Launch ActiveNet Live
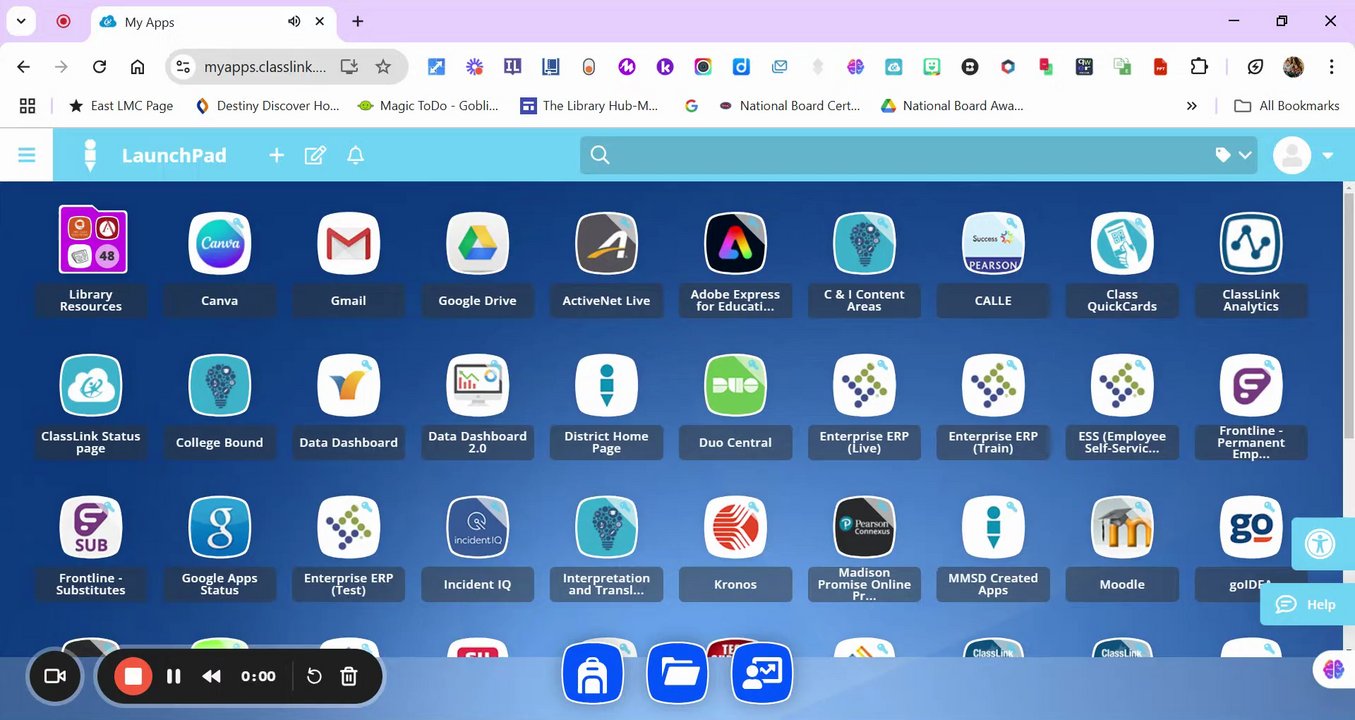The width and height of the screenshot is (1355, 720). (607, 243)
